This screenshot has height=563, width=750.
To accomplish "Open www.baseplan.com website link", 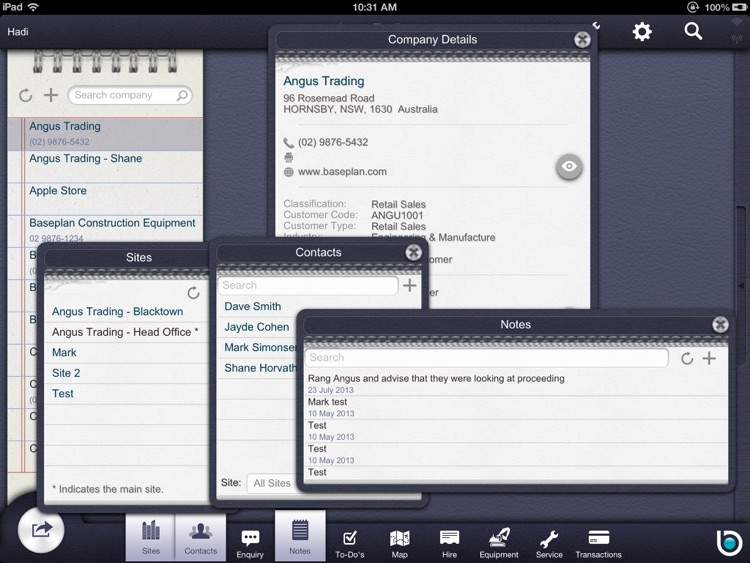I will [x=342, y=172].
